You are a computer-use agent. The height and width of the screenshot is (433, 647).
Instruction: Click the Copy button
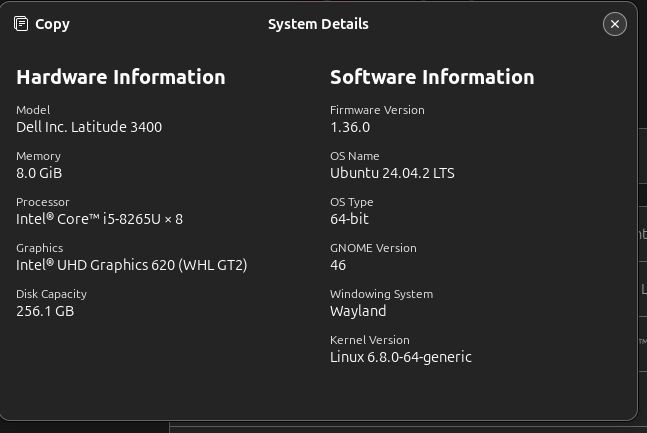(x=41, y=24)
